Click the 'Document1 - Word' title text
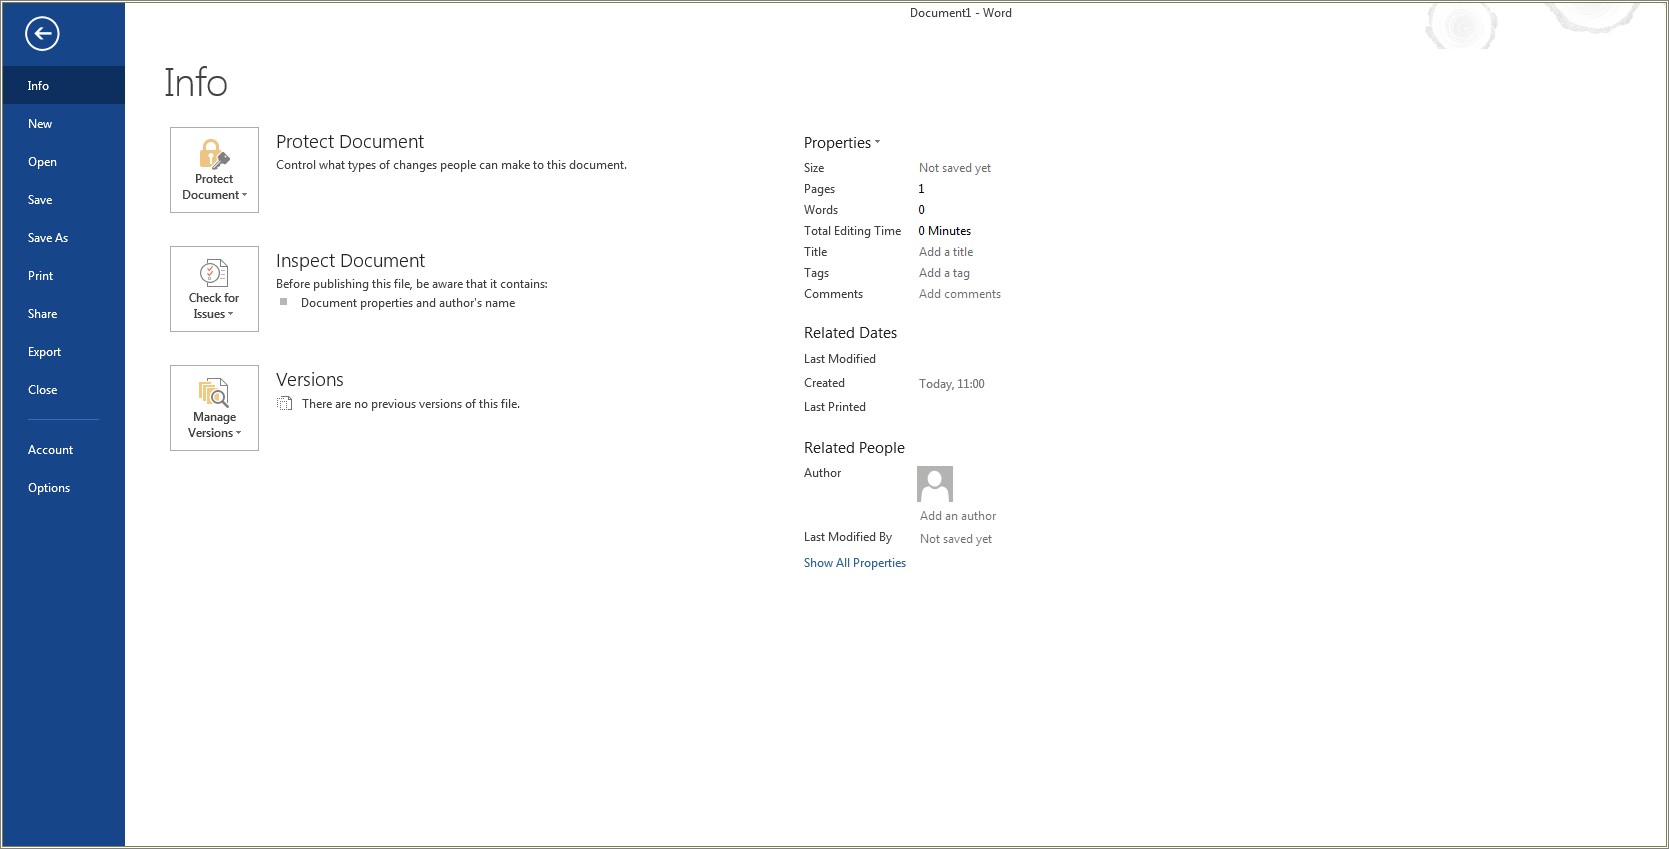Image resolution: width=1669 pixels, height=849 pixels. pyautogui.click(x=961, y=13)
